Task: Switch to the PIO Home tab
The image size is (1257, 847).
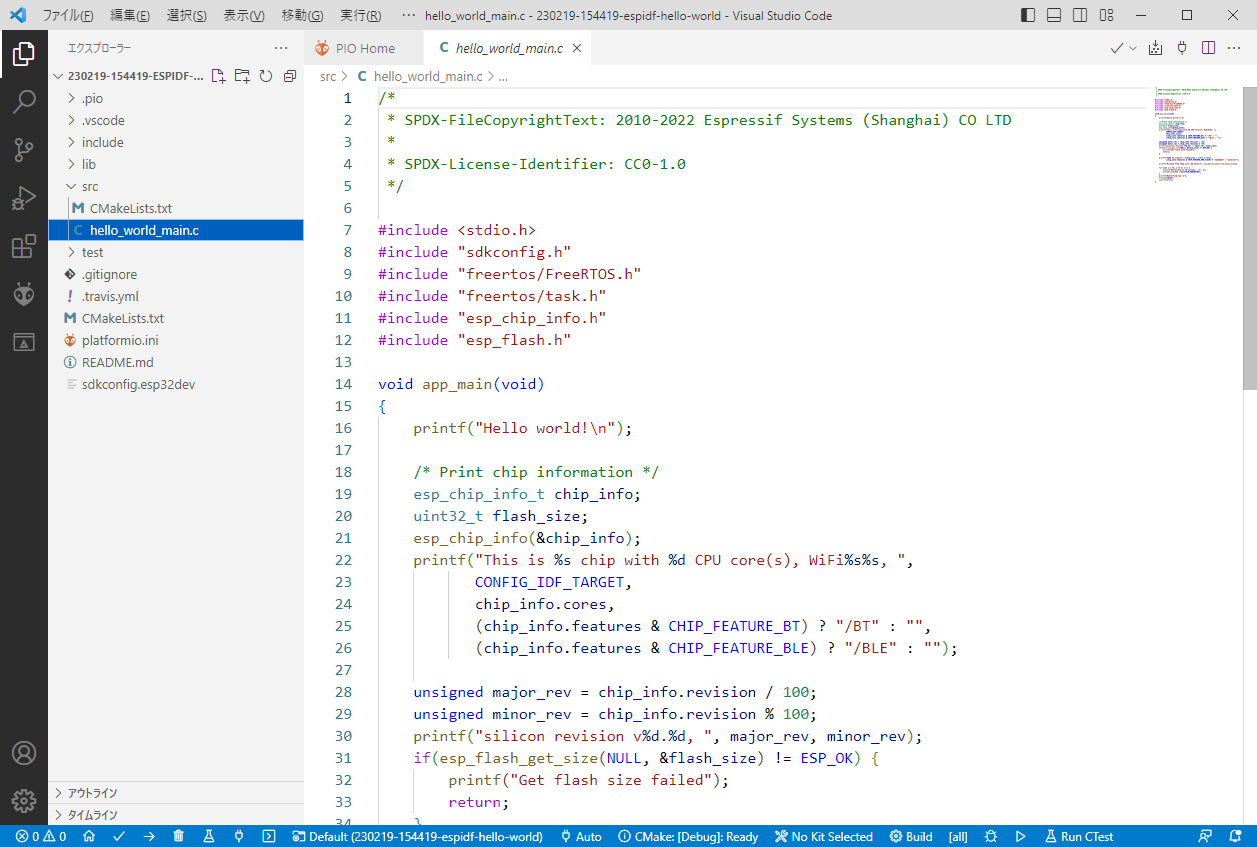Action: click(x=364, y=48)
